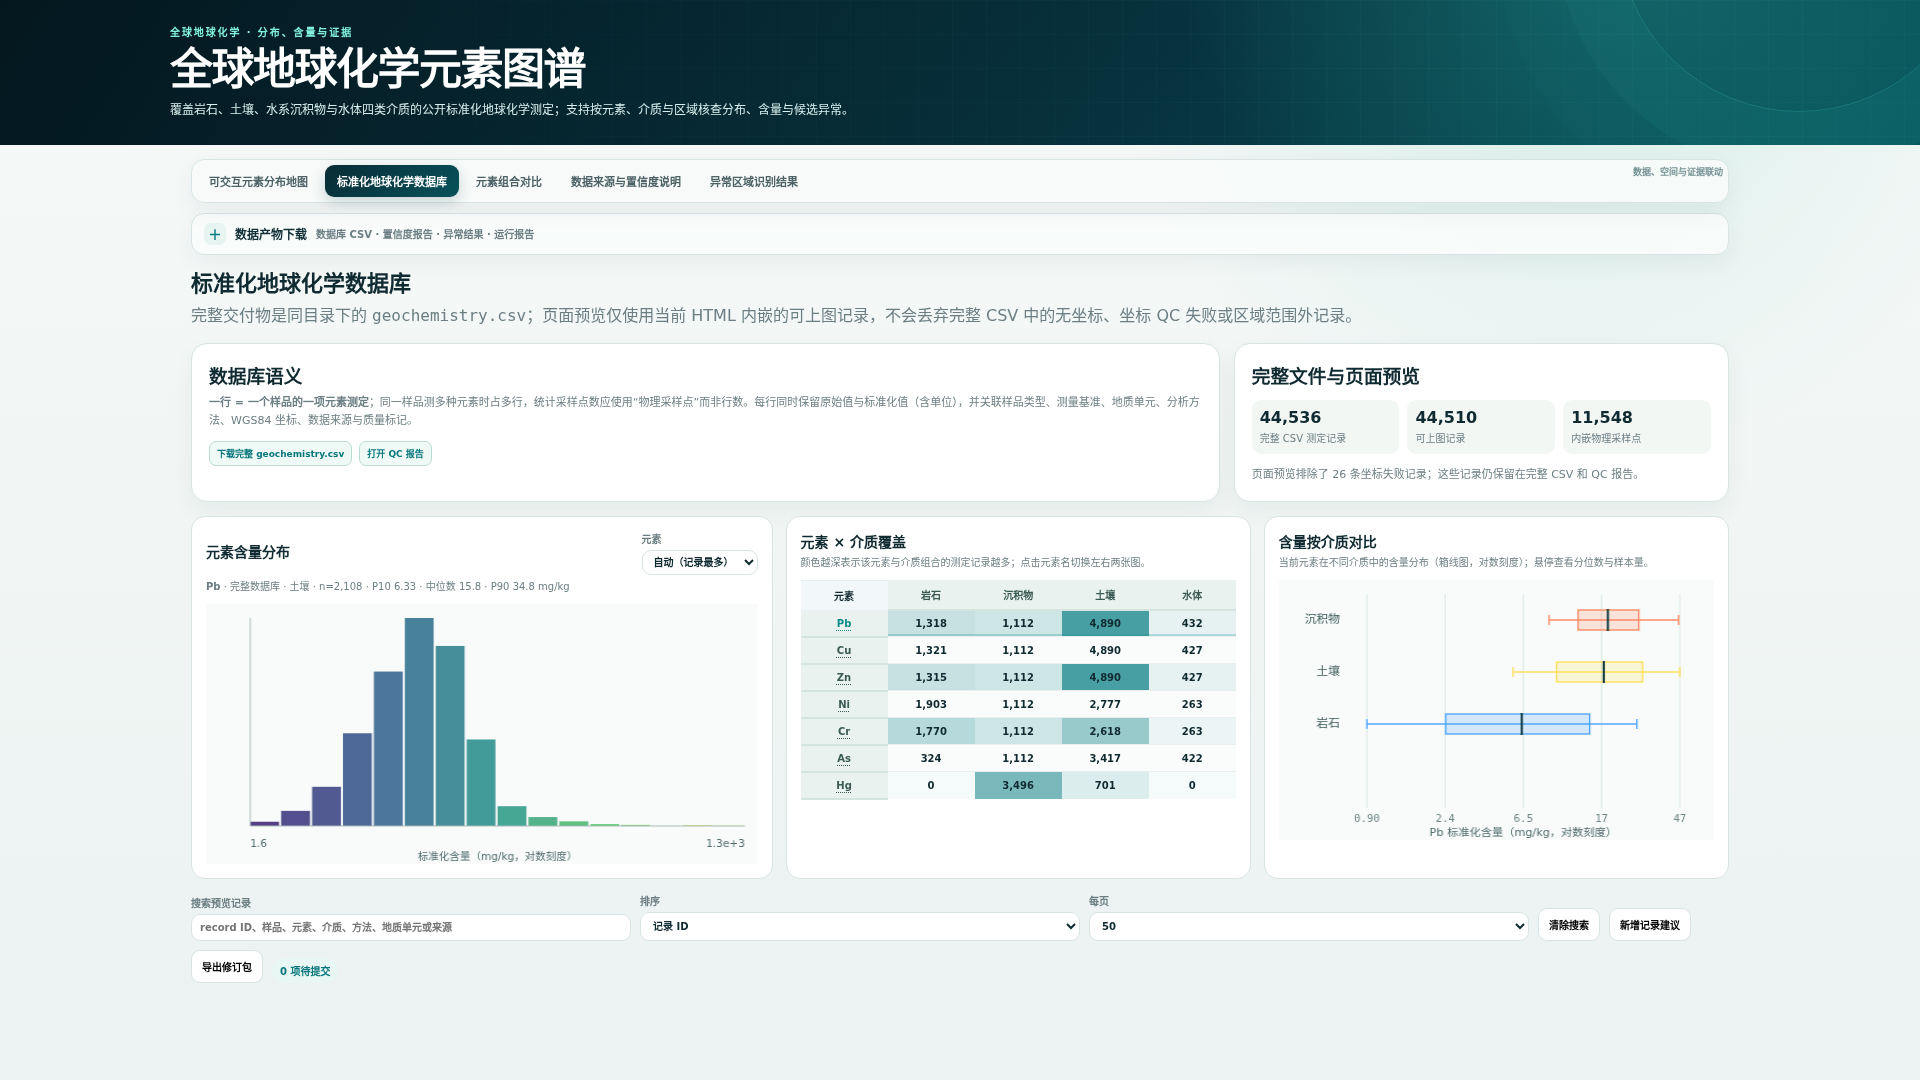This screenshot has width=1920, height=1080.
Task: Open the 元素 auto selection dropdown
Action: (700, 562)
